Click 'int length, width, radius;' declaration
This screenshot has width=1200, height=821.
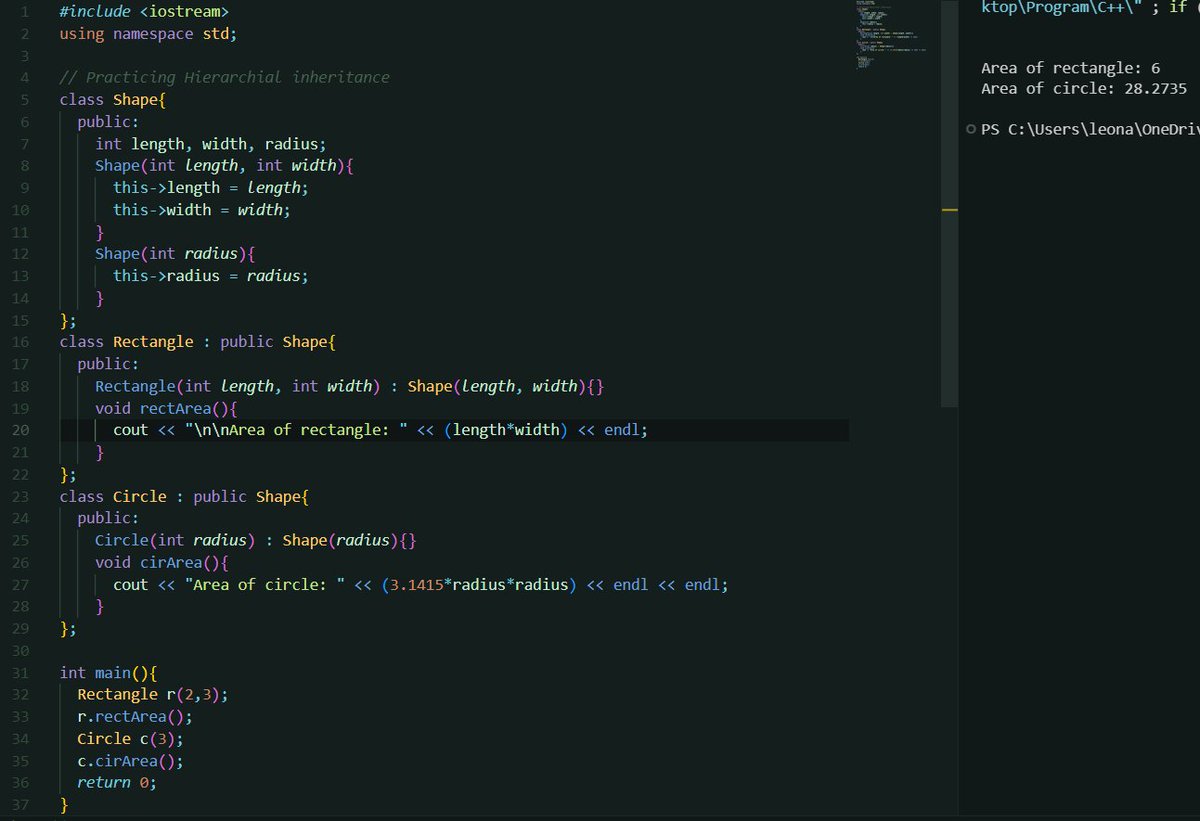pos(210,144)
